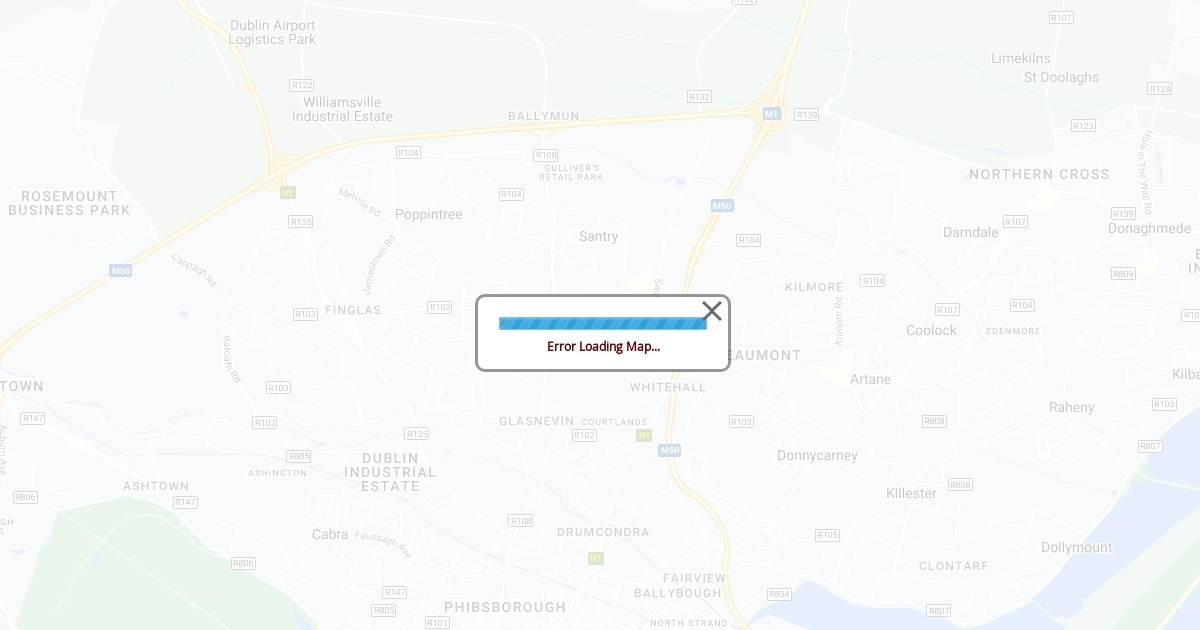Select the R122 road marker

(x=301, y=85)
